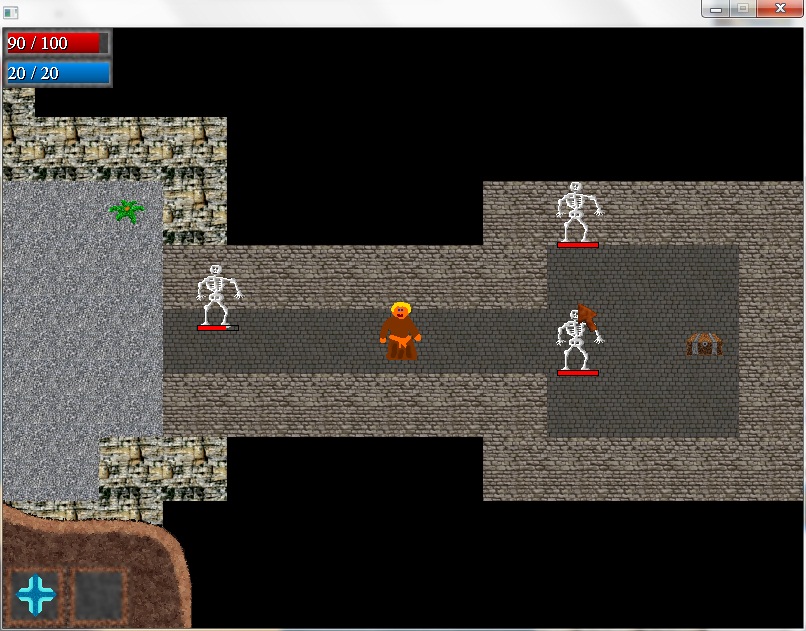Click the left skeleton's partially depleted health bar

[218, 327]
